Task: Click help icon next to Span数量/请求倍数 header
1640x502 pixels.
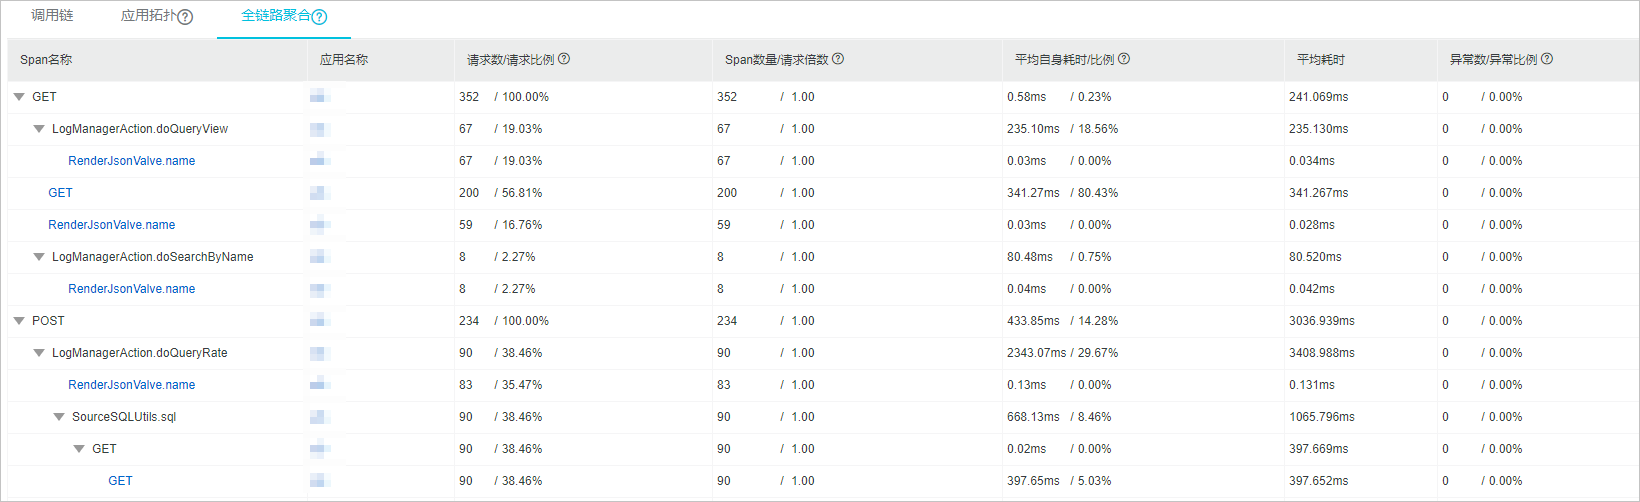Action: [x=838, y=59]
